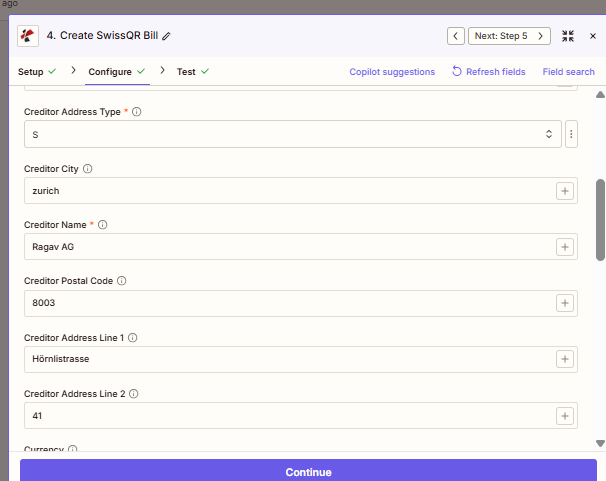Viewport: 606px width, 481px height.
Task: Open Field search
Action: pos(568,72)
